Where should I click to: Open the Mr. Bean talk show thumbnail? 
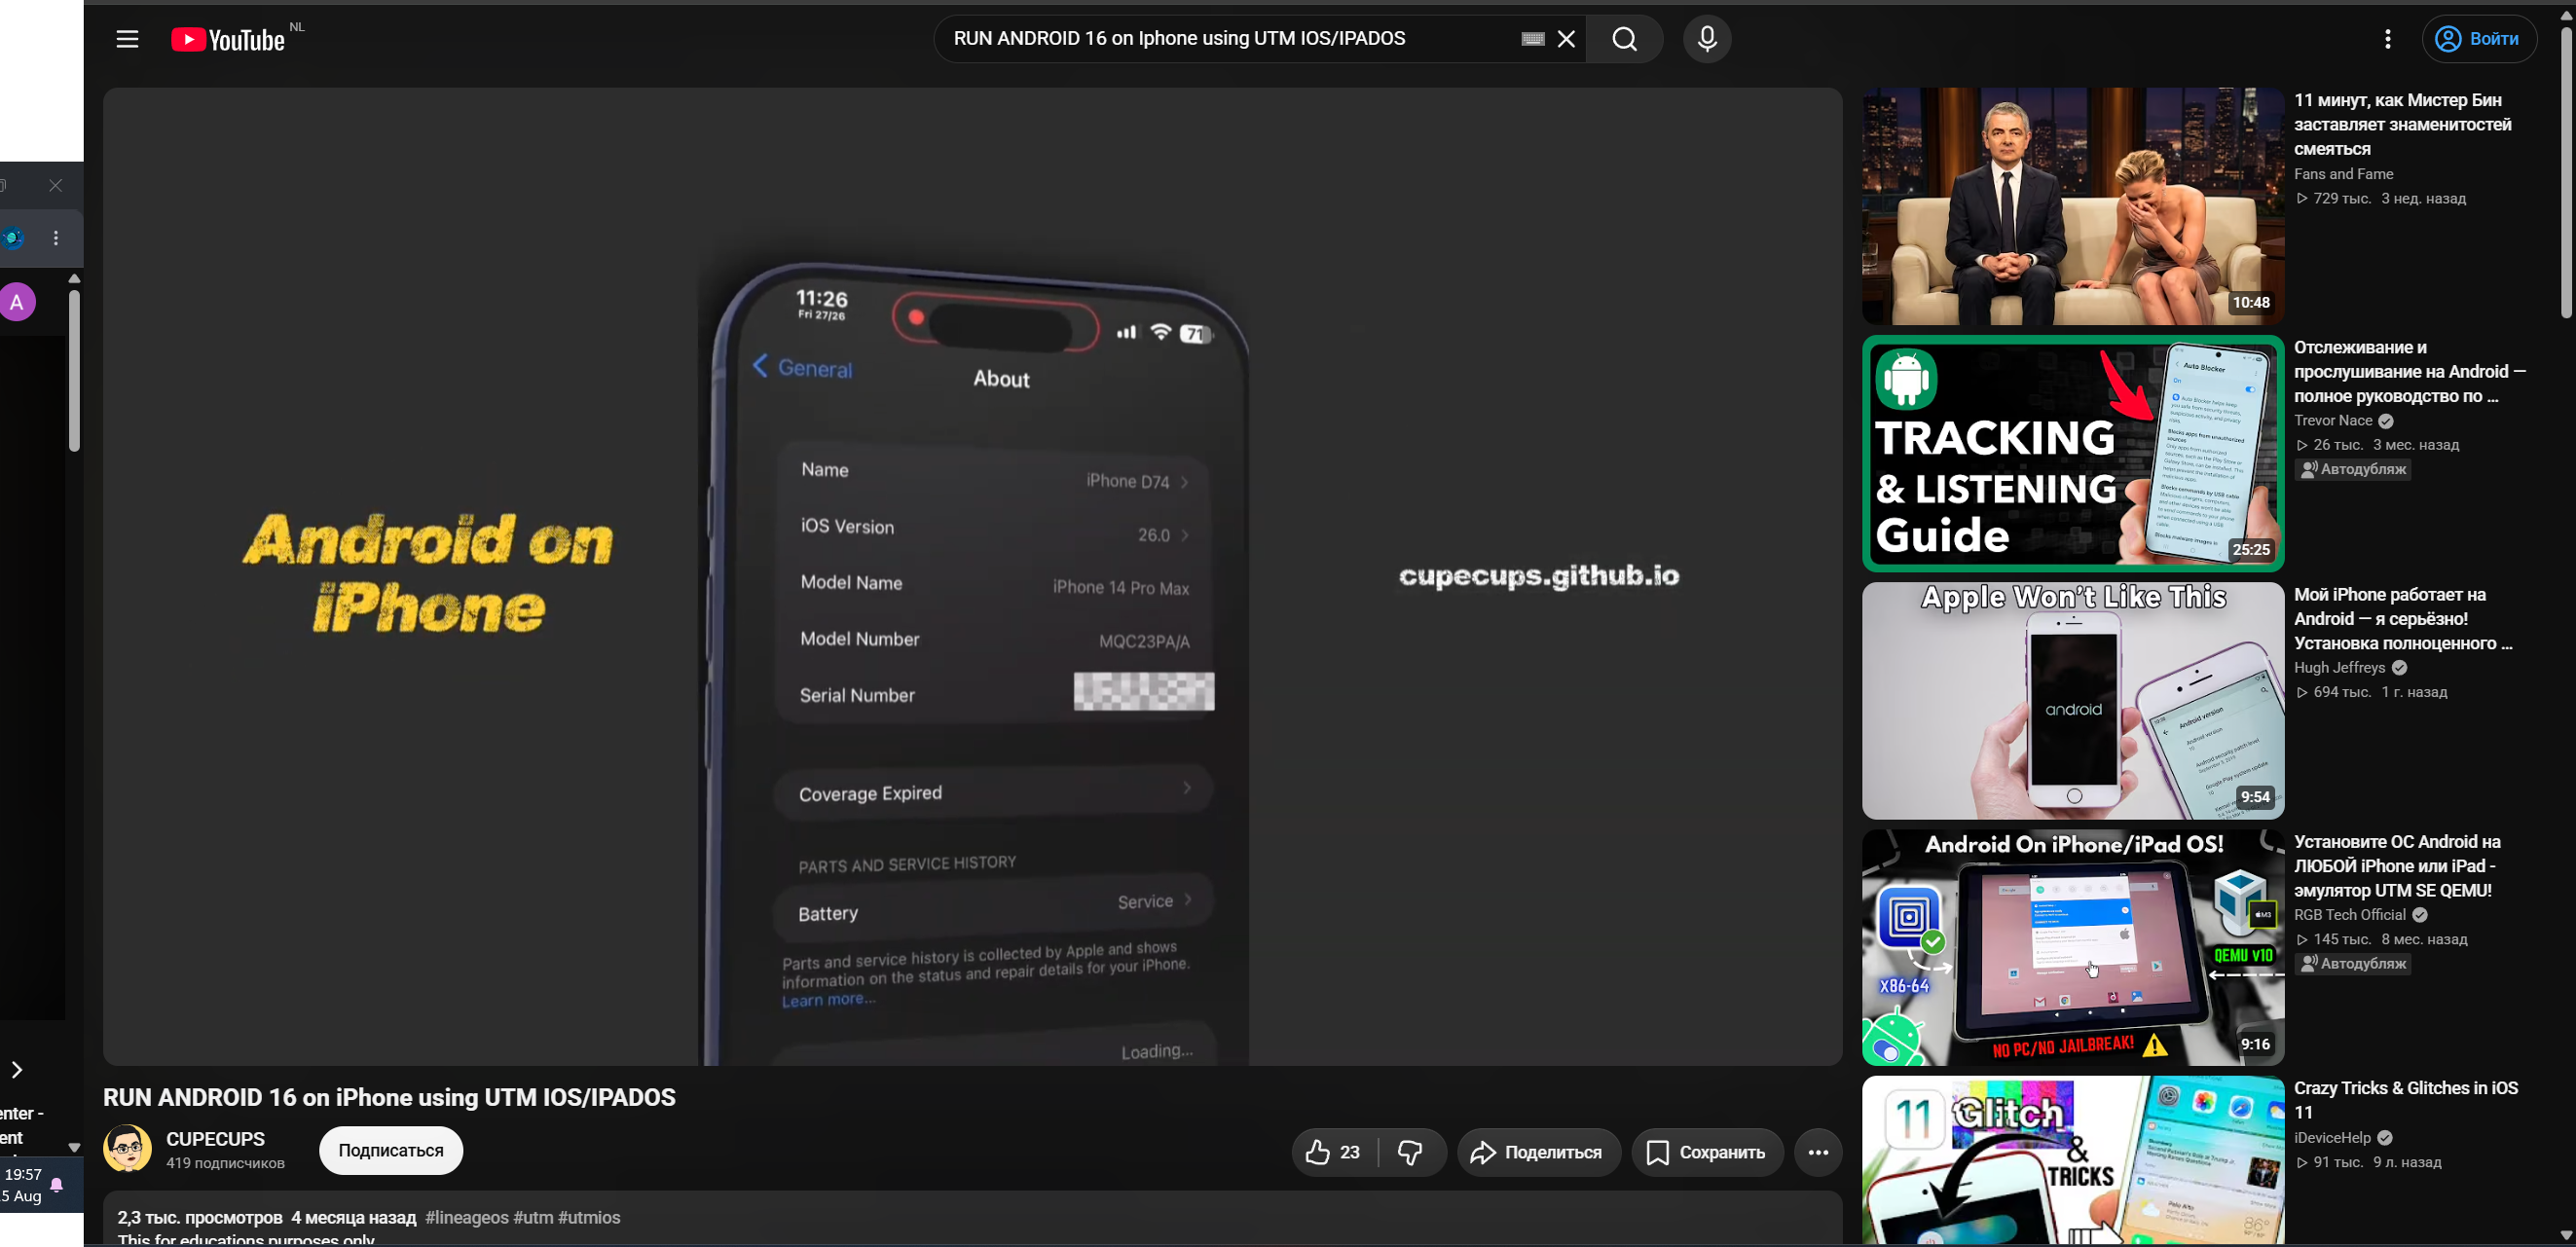click(2073, 206)
